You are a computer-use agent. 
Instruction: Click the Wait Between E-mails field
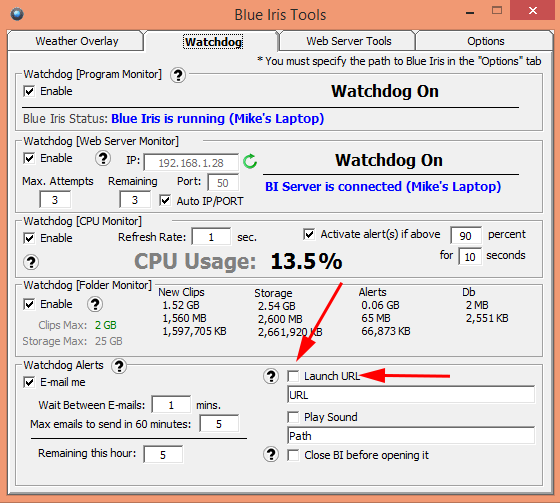[x=171, y=405]
